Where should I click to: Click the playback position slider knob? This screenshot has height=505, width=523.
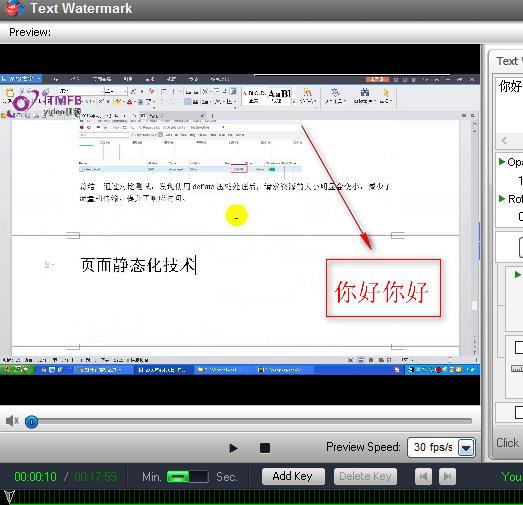[31, 422]
